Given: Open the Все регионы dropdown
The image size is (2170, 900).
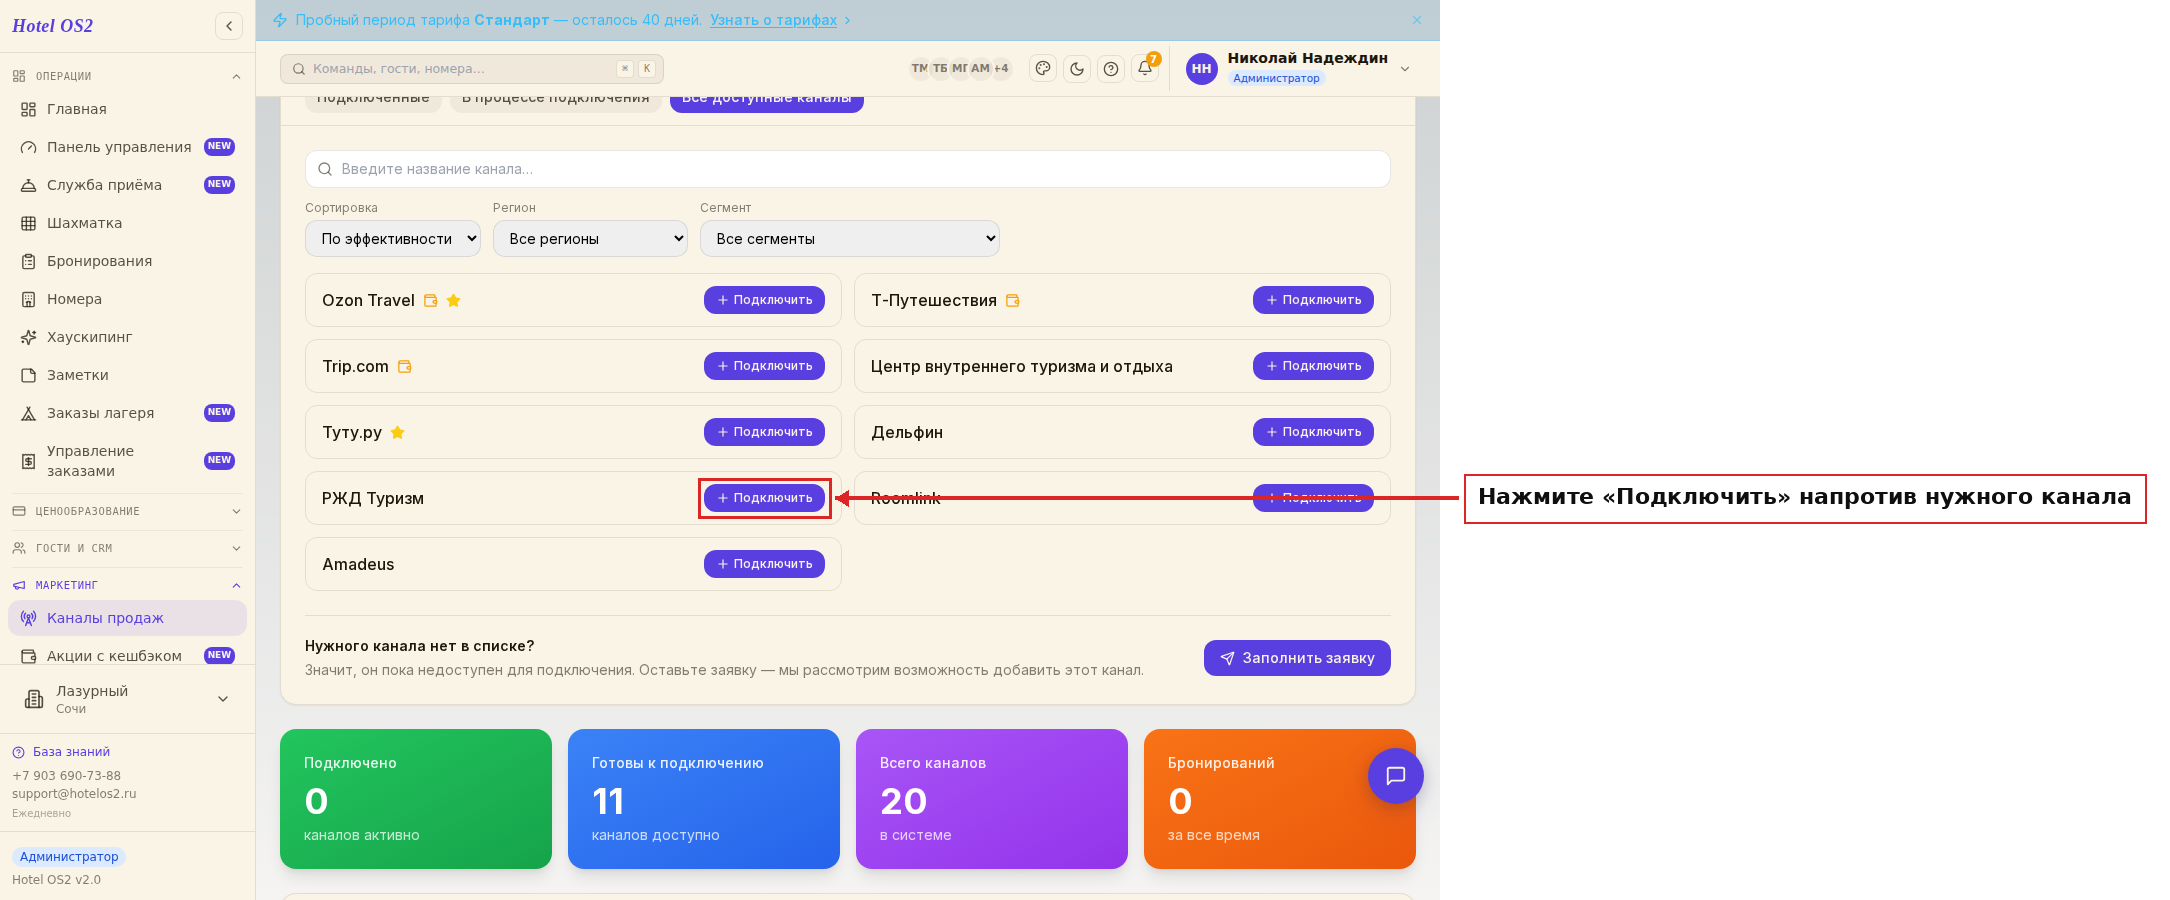Looking at the screenshot, I should [590, 238].
